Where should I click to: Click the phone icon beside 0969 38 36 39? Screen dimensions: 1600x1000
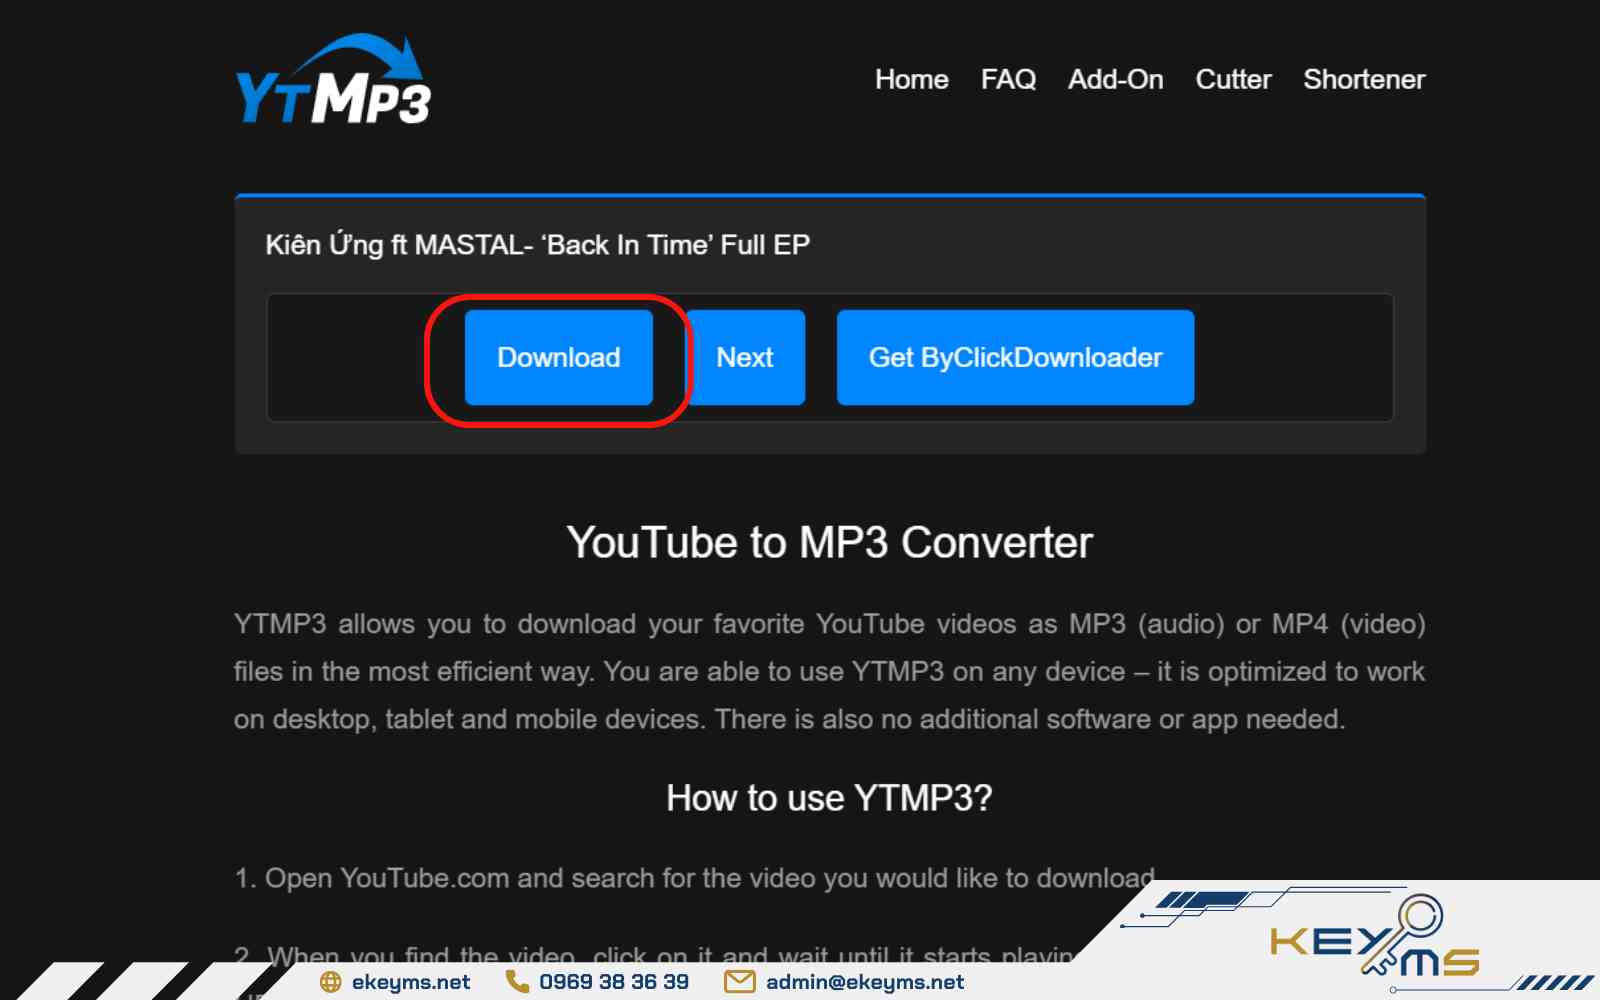(517, 982)
